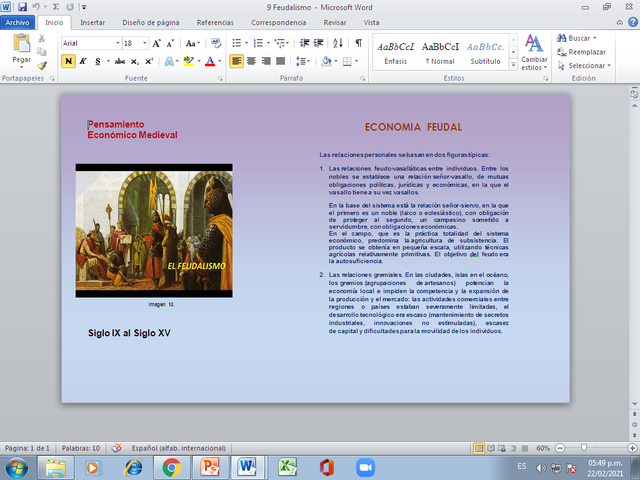This screenshot has height=480, width=640.
Task: Open Google Chrome from the taskbar
Action: click(x=171, y=468)
